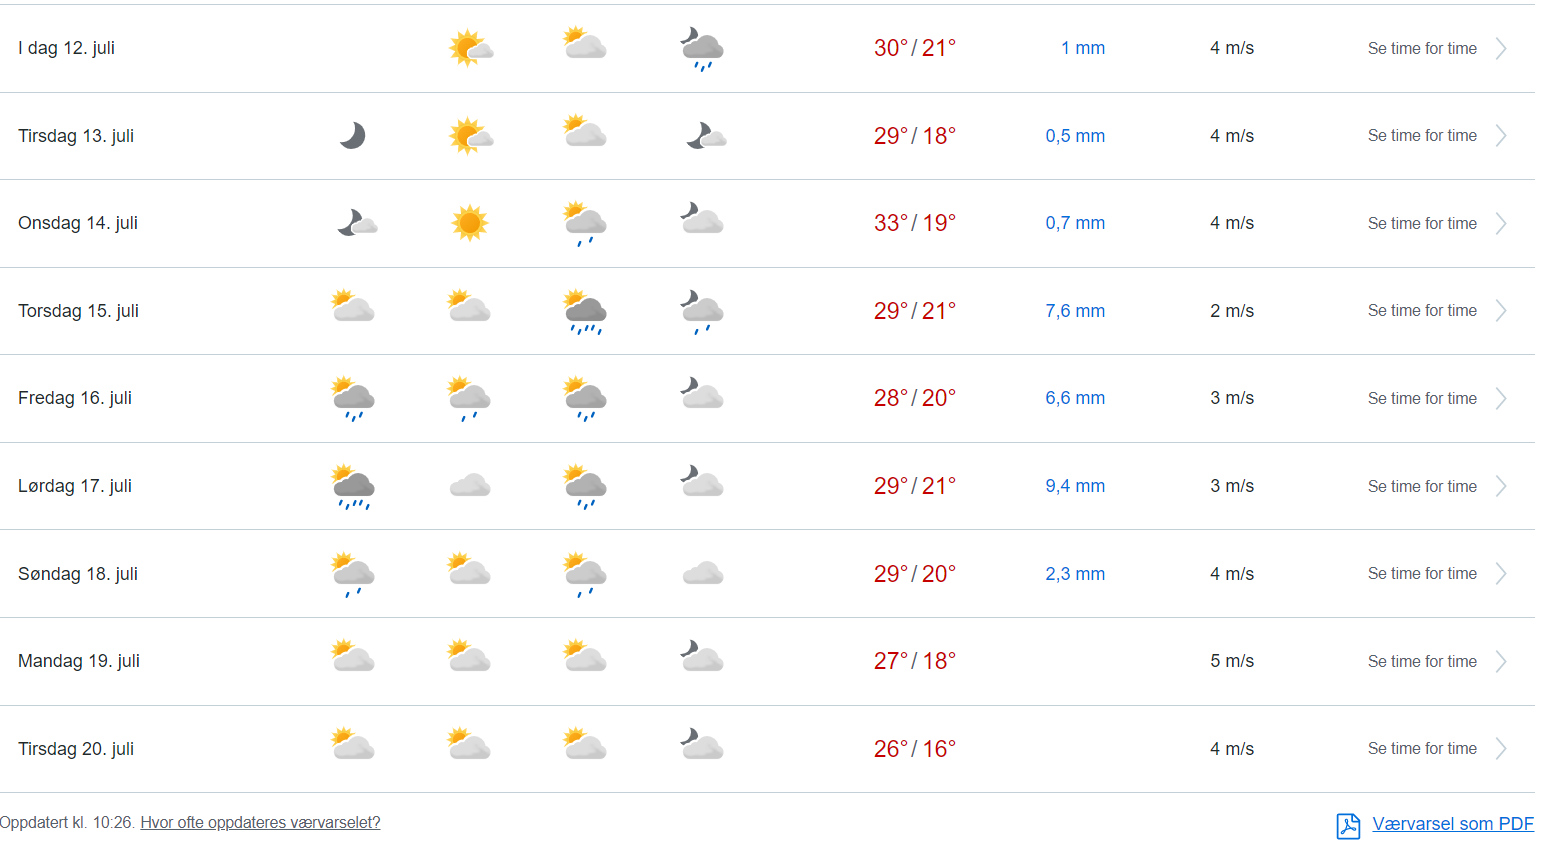Click the night rain icon for I dag 12. juli
Image resolution: width=1545 pixels, height=846 pixels.
coord(702,49)
